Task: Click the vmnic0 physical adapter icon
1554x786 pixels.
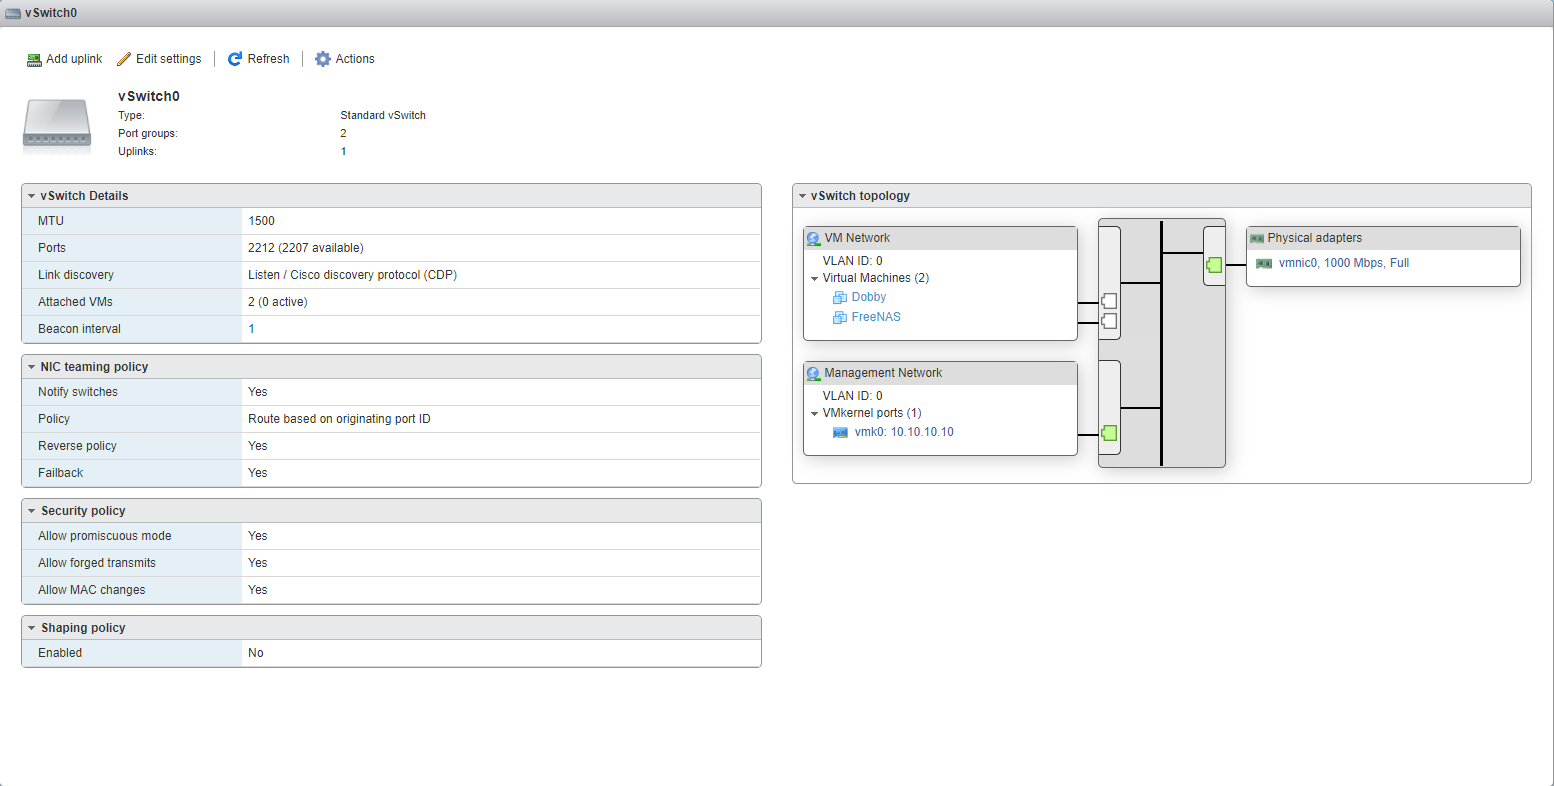Action: pos(1264,264)
